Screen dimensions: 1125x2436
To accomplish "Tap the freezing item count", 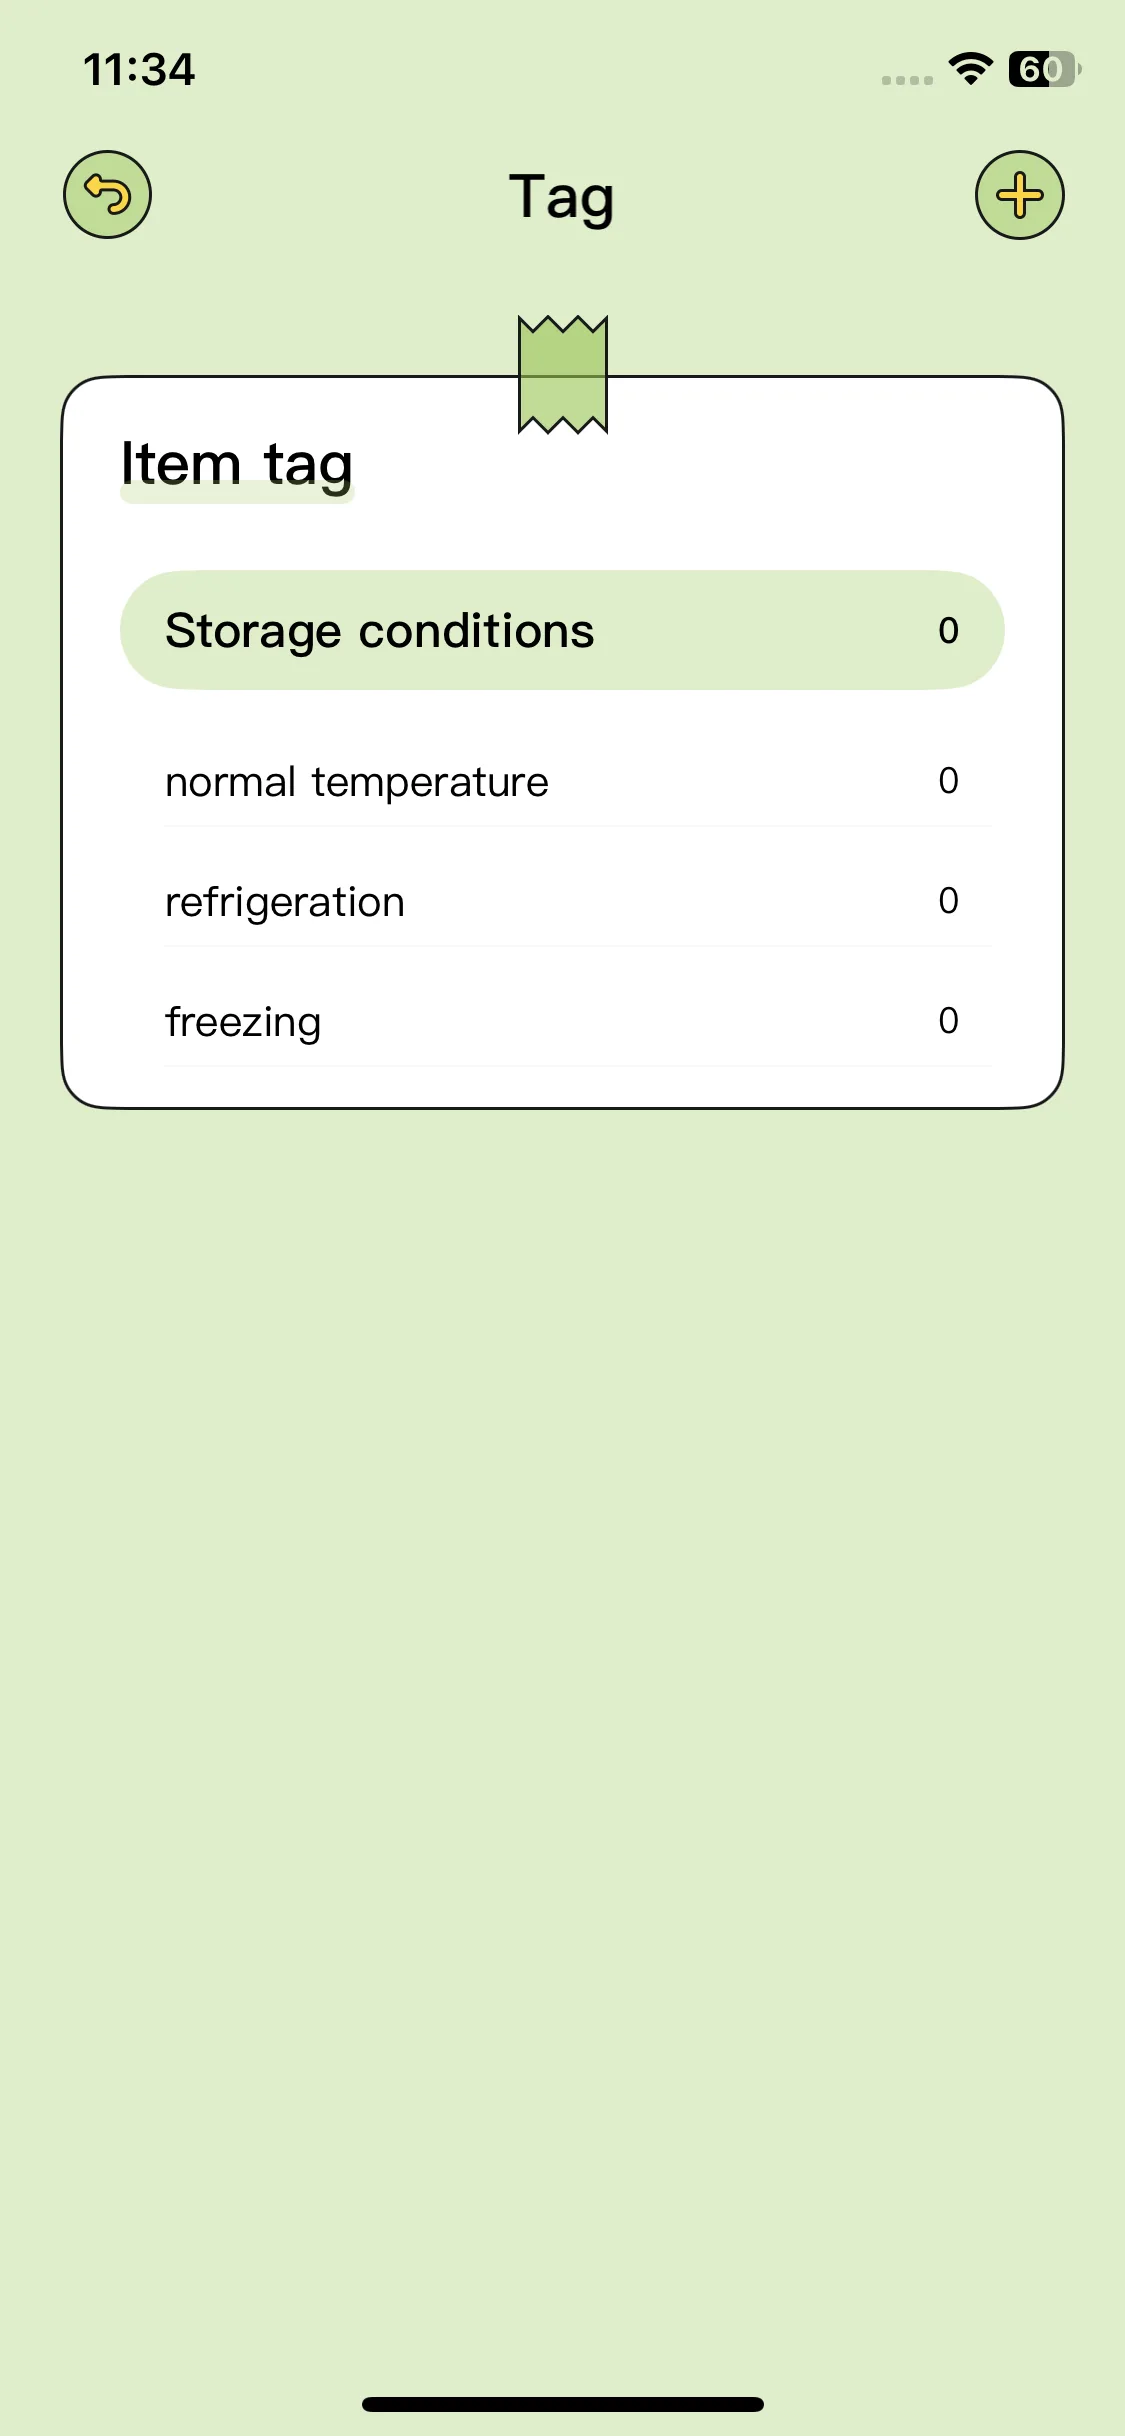I will click(x=948, y=1020).
